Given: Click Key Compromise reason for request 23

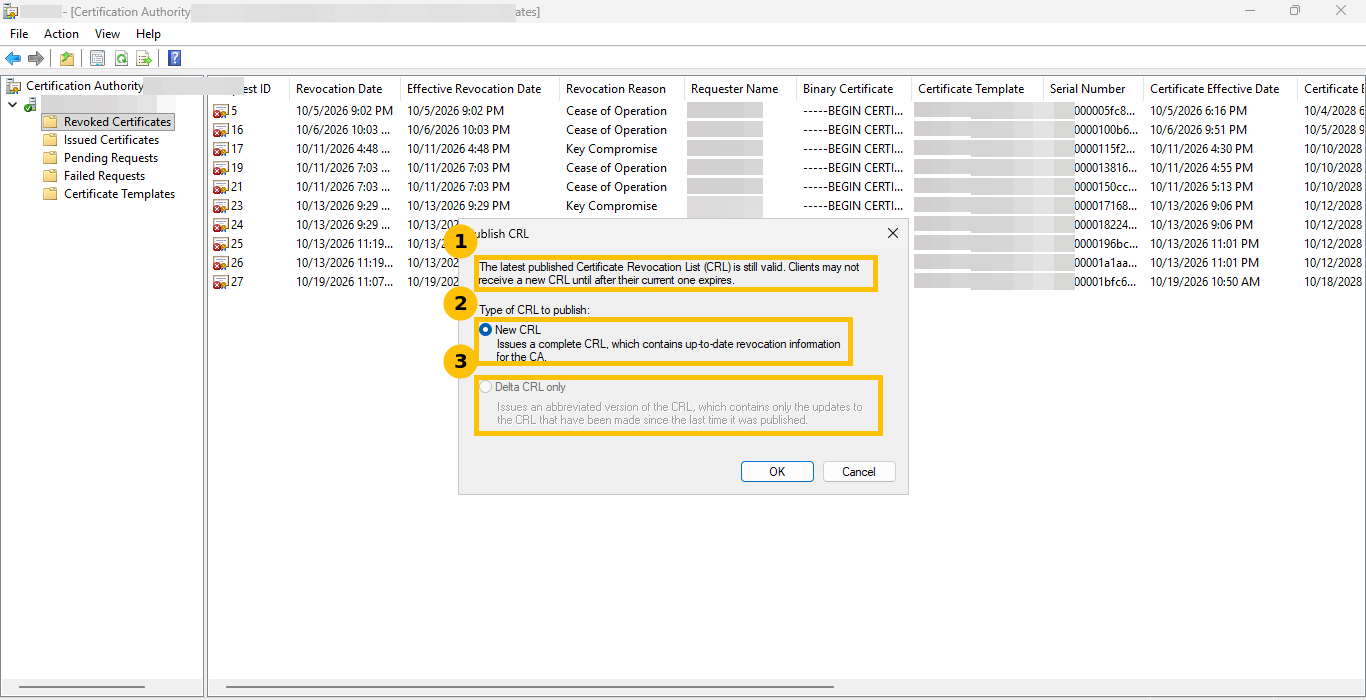Looking at the screenshot, I should click(612, 206).
